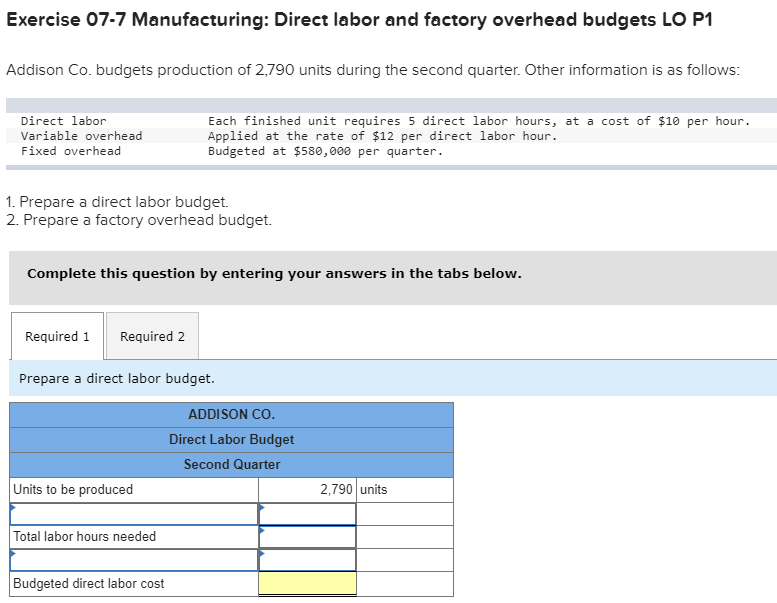The height and width of the screenshot is (603, 777).
Task: Open the Required 2 tab
Action: point(152,336)
